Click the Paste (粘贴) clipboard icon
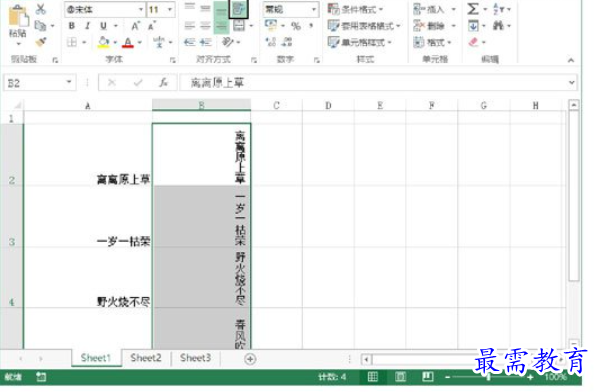596x392 pixels. coord(17,16)
